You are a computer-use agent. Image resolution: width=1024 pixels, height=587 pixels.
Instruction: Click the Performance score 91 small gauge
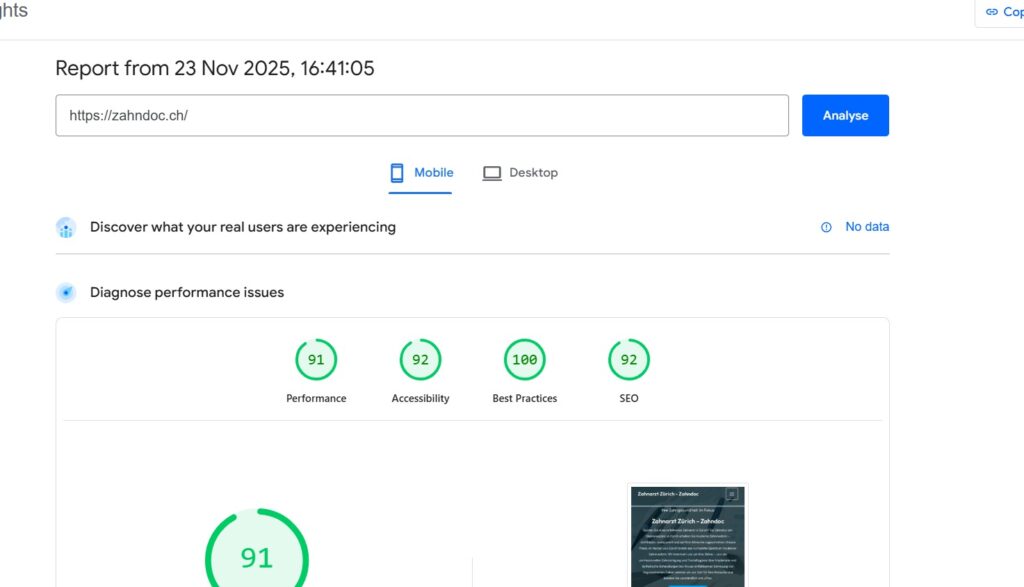click(316, 360)
